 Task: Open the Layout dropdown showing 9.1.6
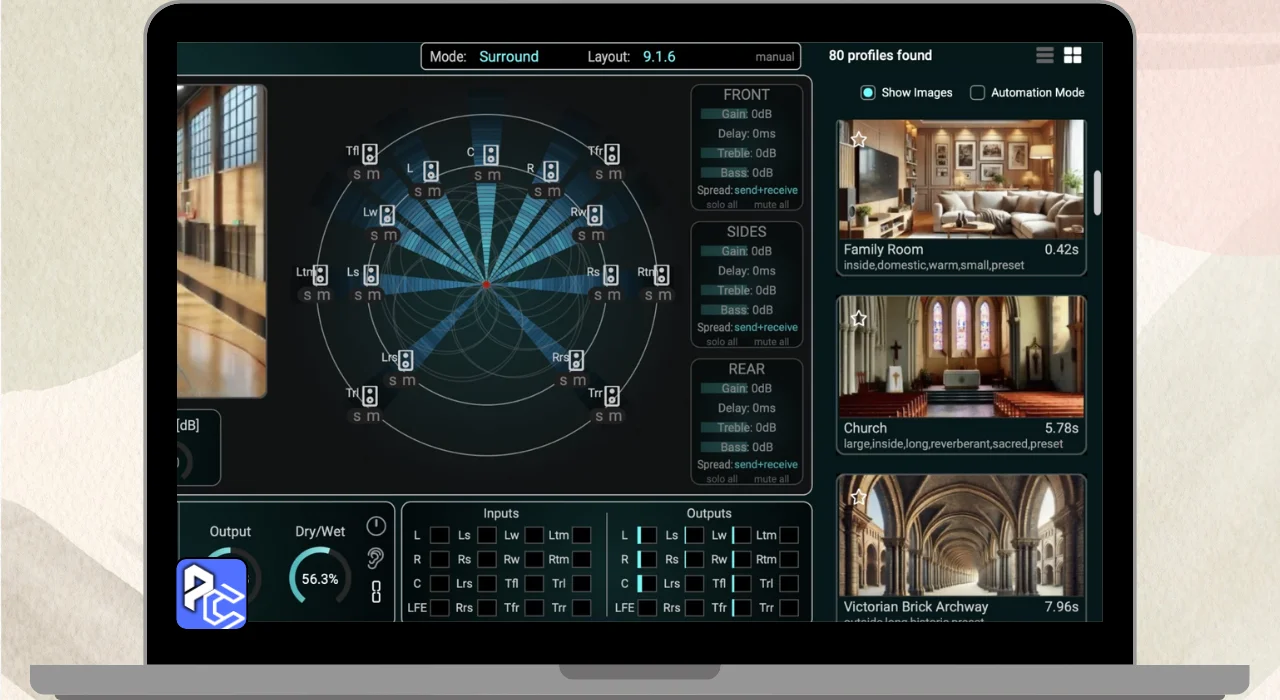(659, 57)
